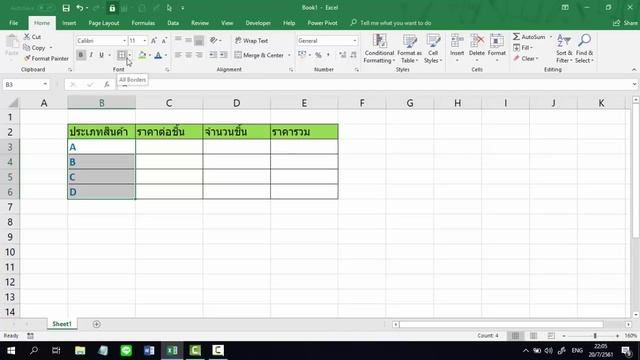Undo the last action
The width and height of the screenshot is (640, 360).
click(x=80, y=8)
